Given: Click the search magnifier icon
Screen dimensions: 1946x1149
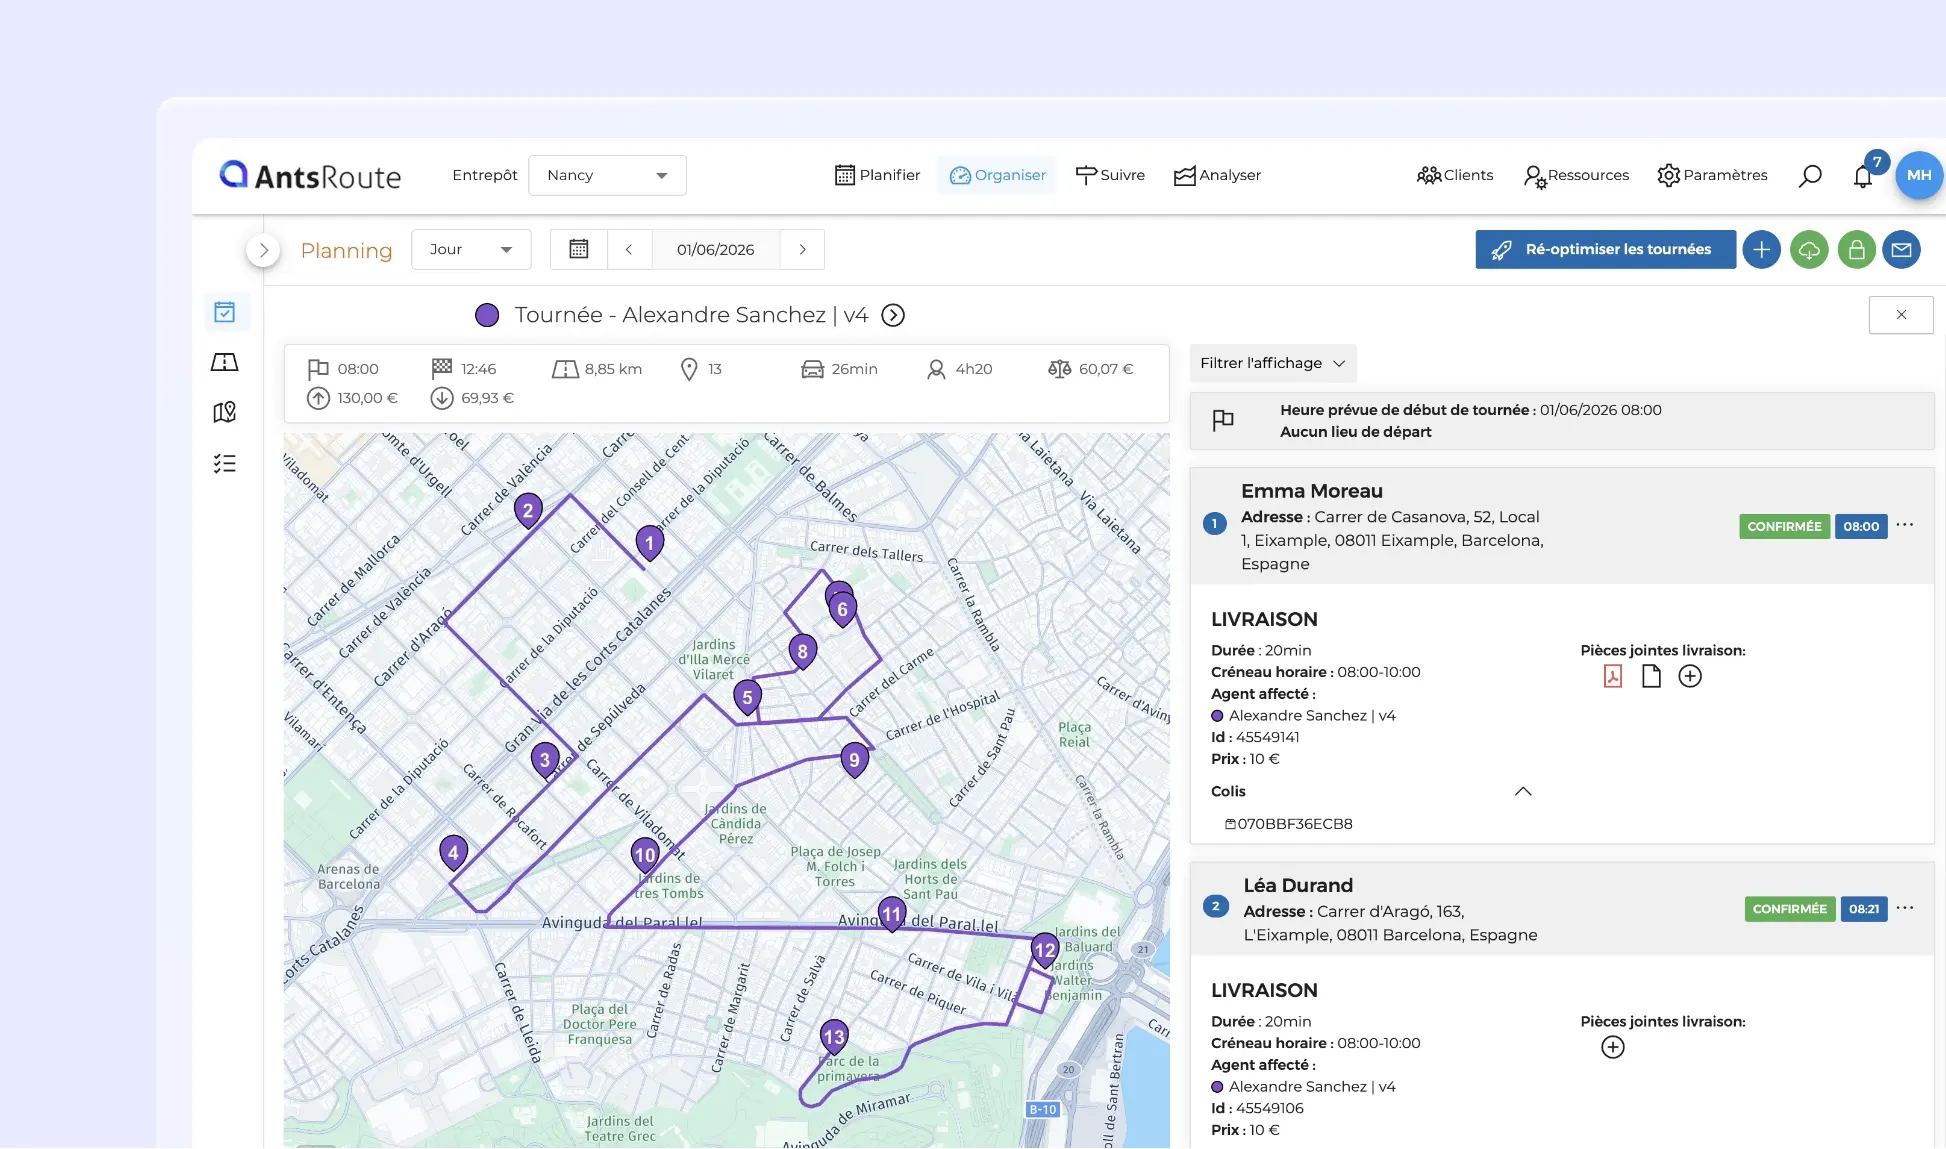Looking at the screenshot, I should click(x=1810, y=176).
